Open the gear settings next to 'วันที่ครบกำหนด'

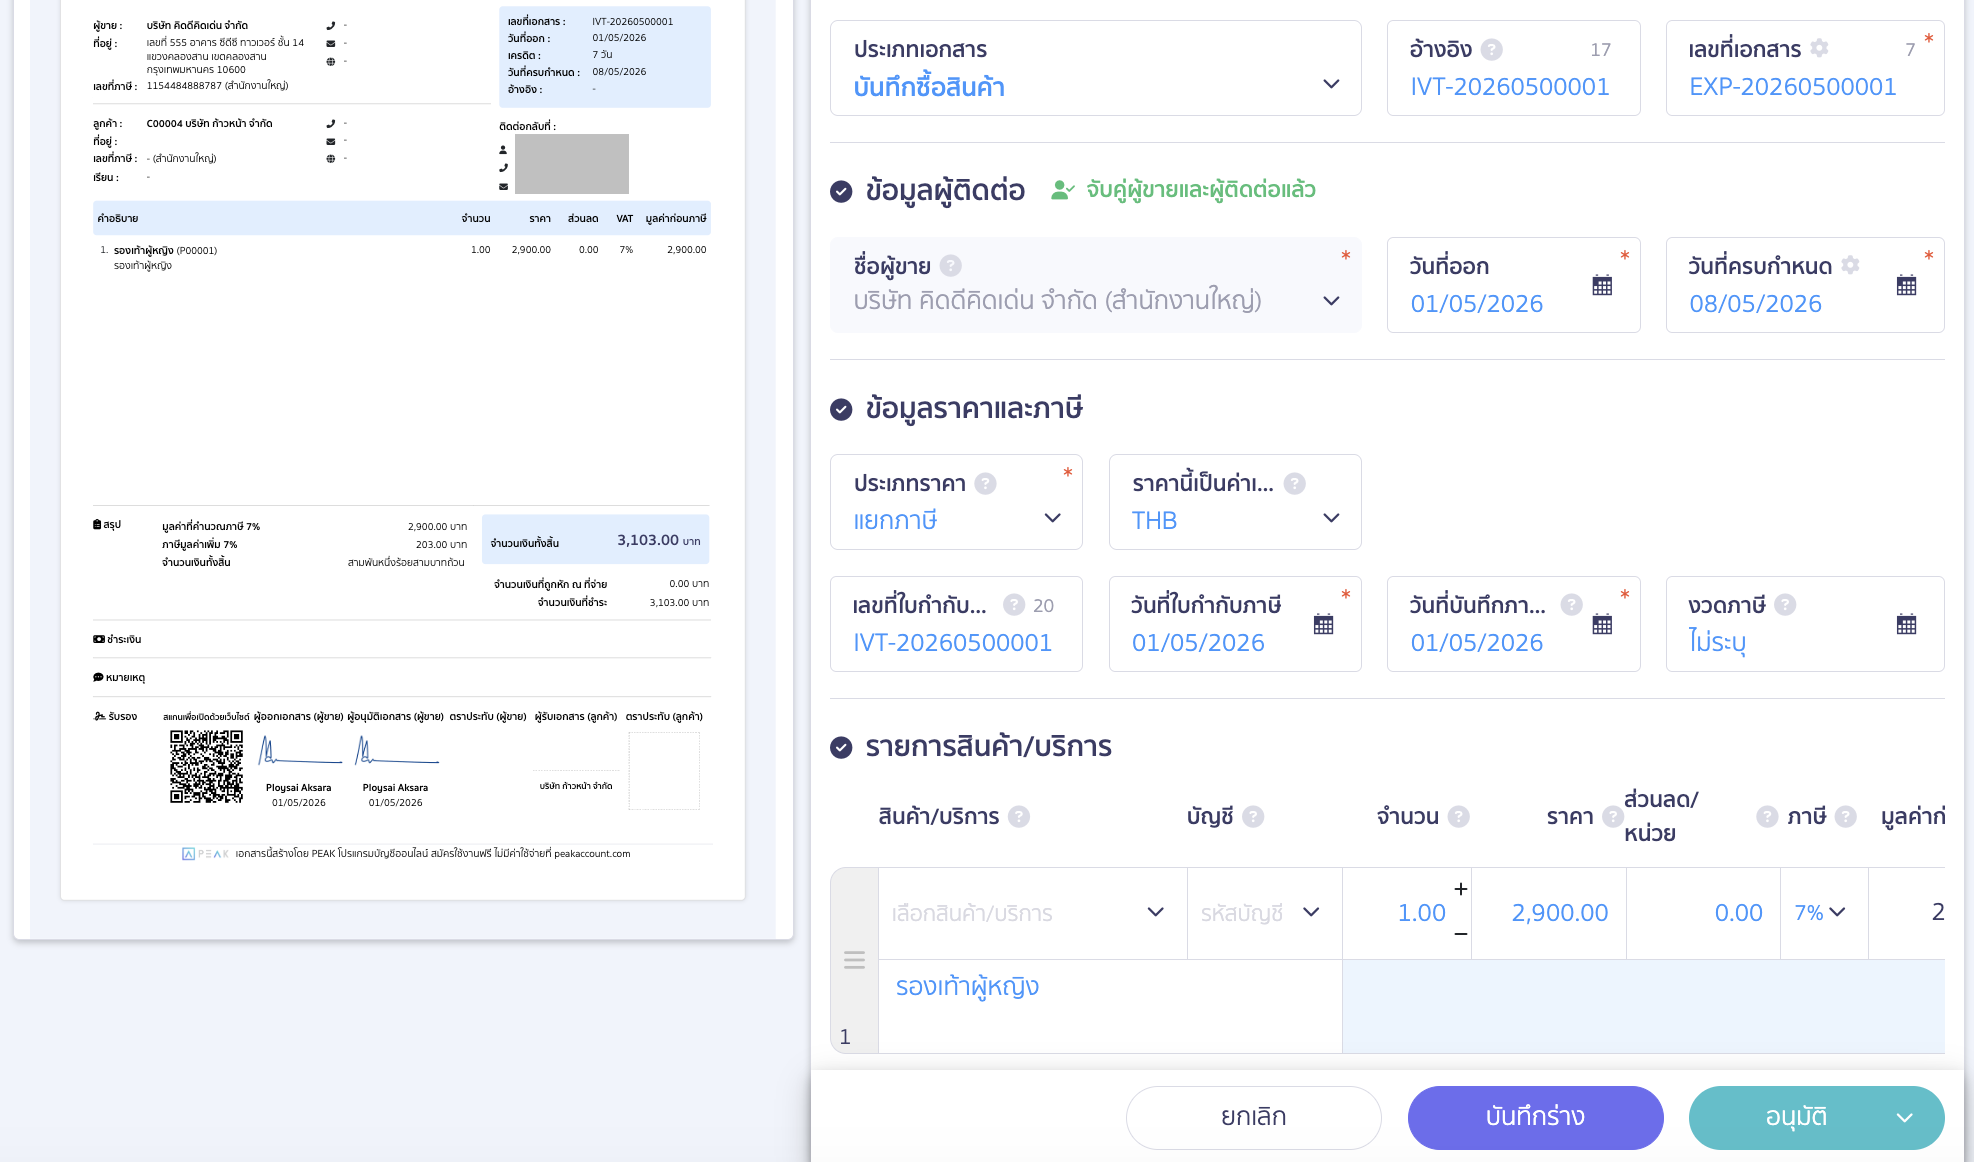[1850, 265]
